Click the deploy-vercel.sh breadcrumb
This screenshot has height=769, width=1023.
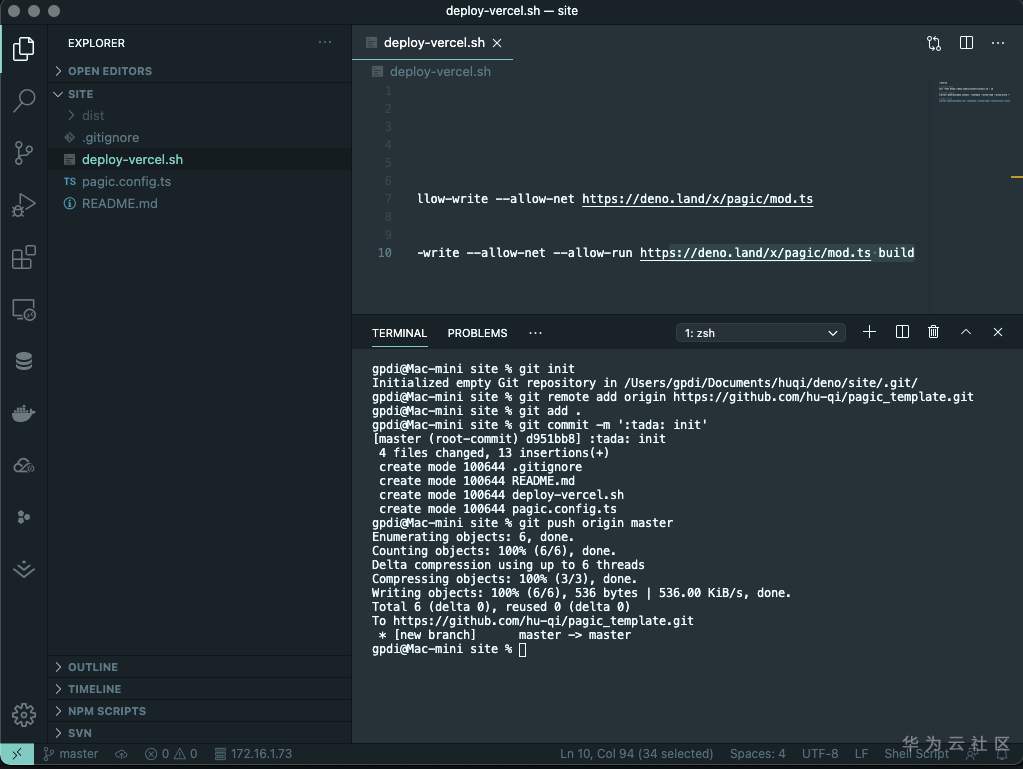click(x=432, y=72)
